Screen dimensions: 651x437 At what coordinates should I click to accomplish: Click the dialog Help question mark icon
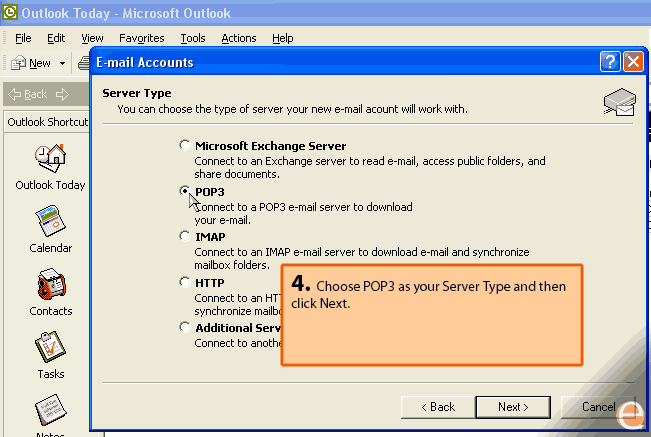point(610,62)
